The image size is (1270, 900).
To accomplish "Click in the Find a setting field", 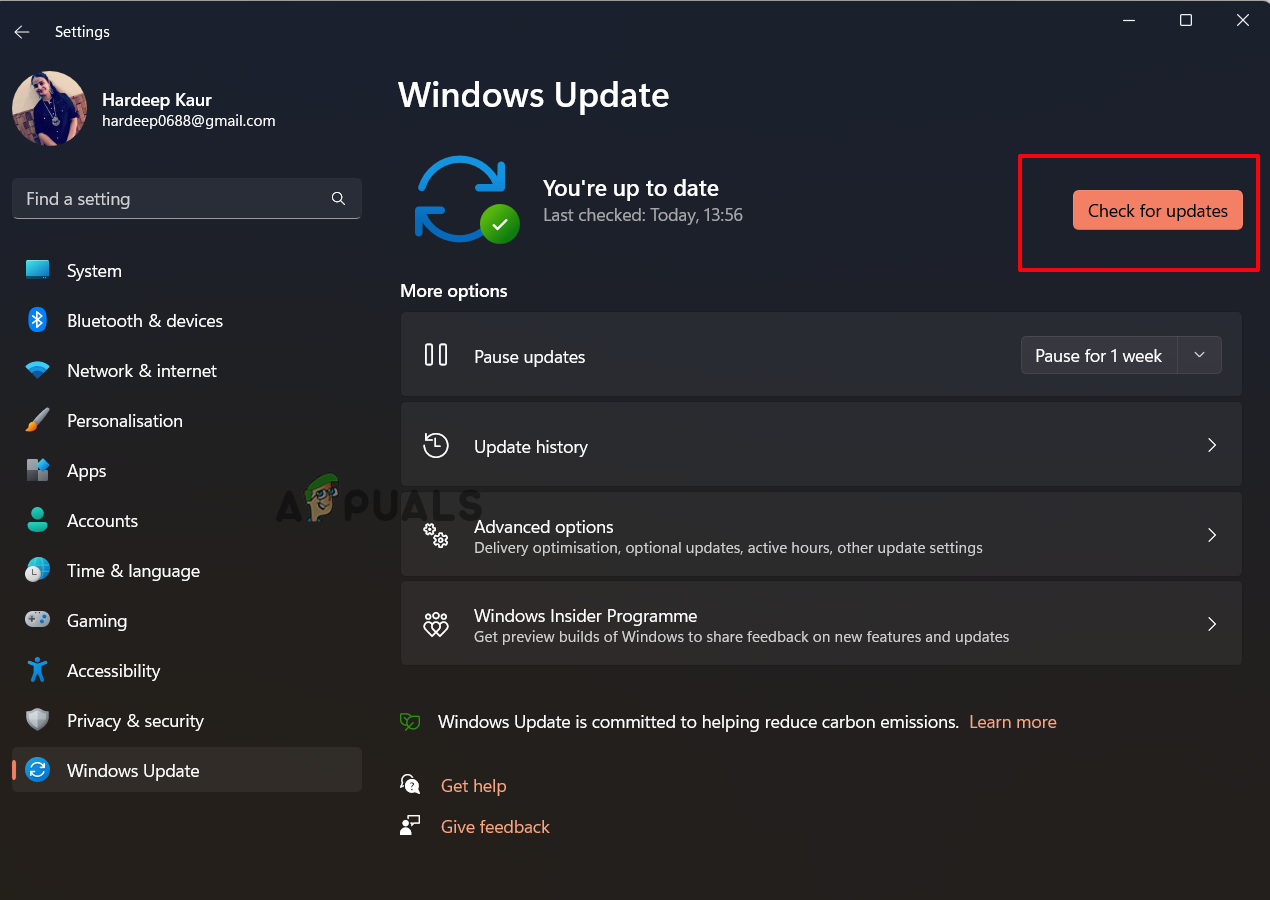I will [170, 199].
